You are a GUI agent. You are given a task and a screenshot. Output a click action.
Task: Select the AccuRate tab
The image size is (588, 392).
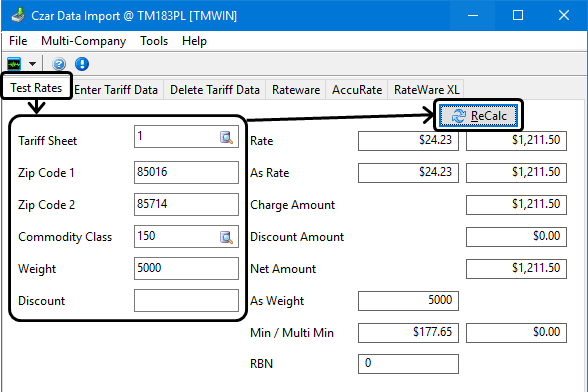357,90
